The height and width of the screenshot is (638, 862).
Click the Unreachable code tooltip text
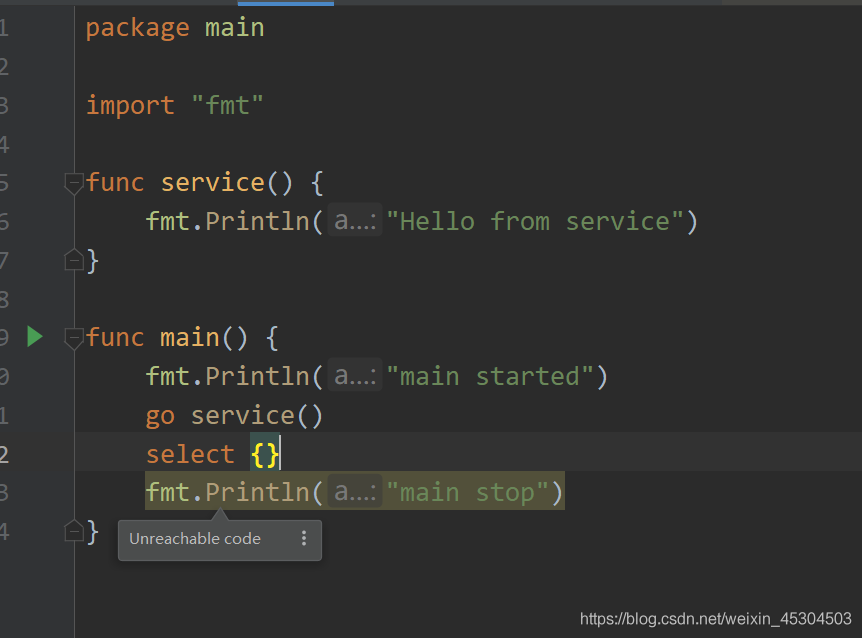click(x=195, y=539)
